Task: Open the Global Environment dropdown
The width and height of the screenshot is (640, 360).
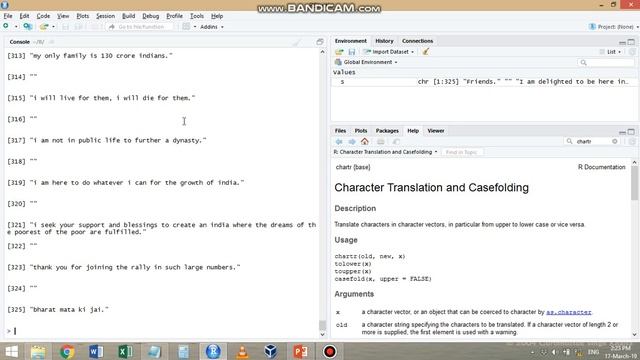Action: tap(366, 62)
